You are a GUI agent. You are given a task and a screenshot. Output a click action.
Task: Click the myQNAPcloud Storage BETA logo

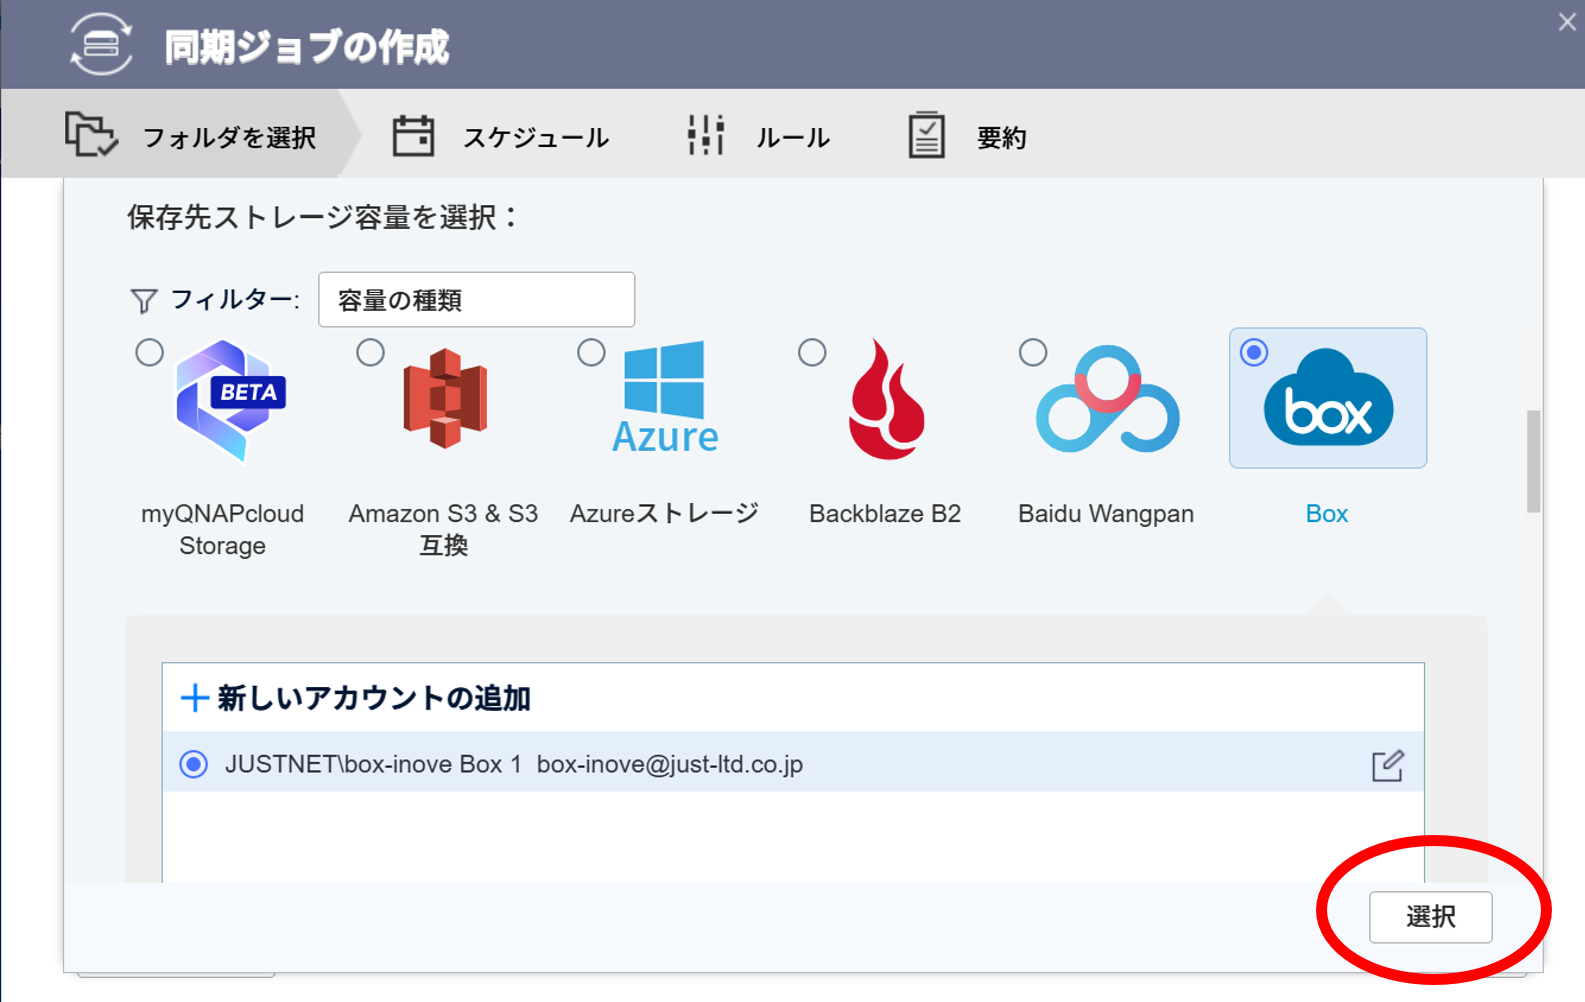tap(230, 400)
